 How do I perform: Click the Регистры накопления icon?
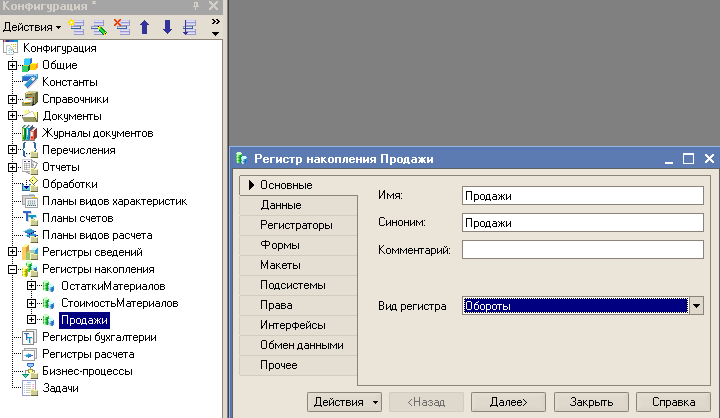pyautogui.click(x=30, y=269)
